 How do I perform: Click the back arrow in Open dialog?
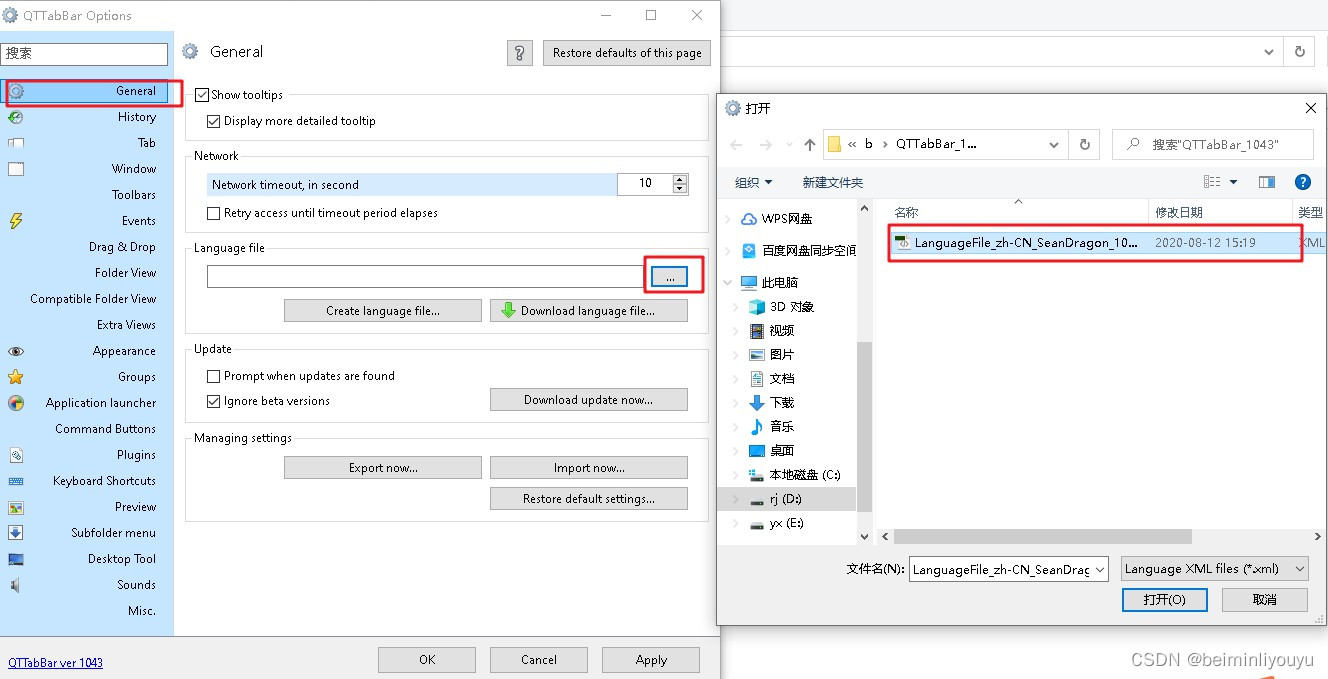(x=737, y=145)
